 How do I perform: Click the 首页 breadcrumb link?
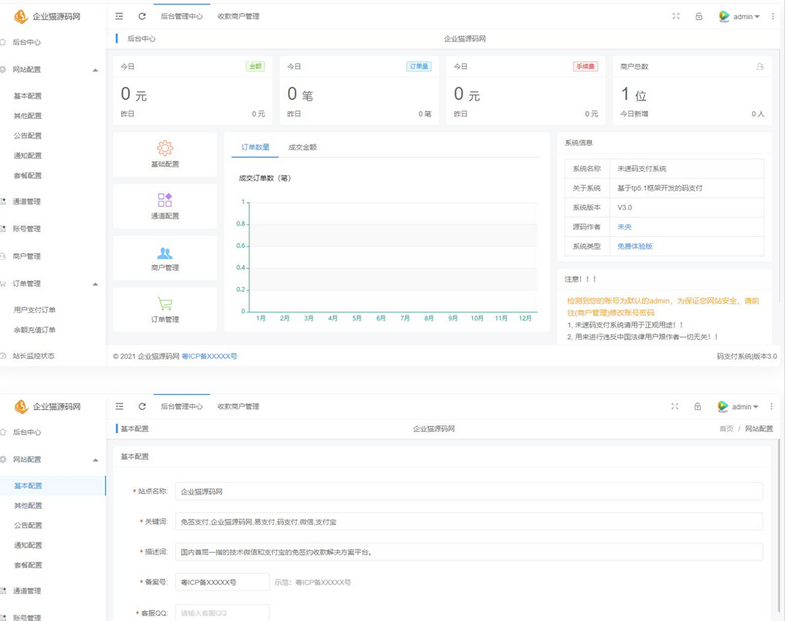[726, 429]
